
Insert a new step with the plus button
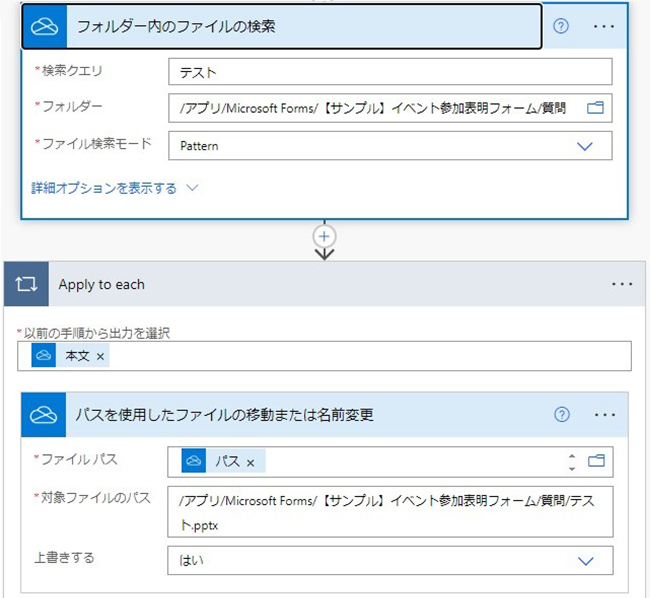324,237
